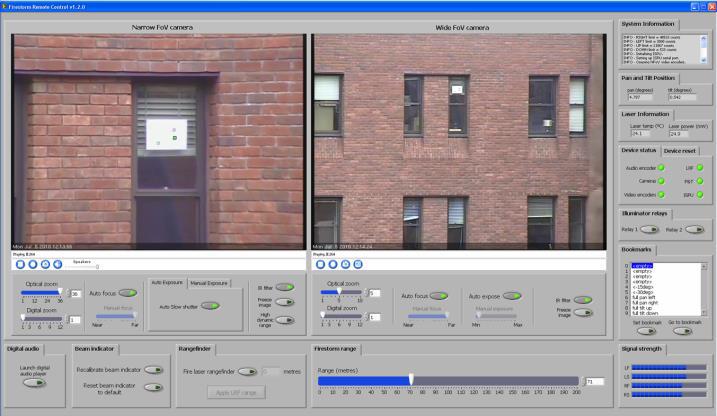Step the wide camera optical zoom value
The width and height of the screenshot is (717, 416).
(x=366, y=293)
